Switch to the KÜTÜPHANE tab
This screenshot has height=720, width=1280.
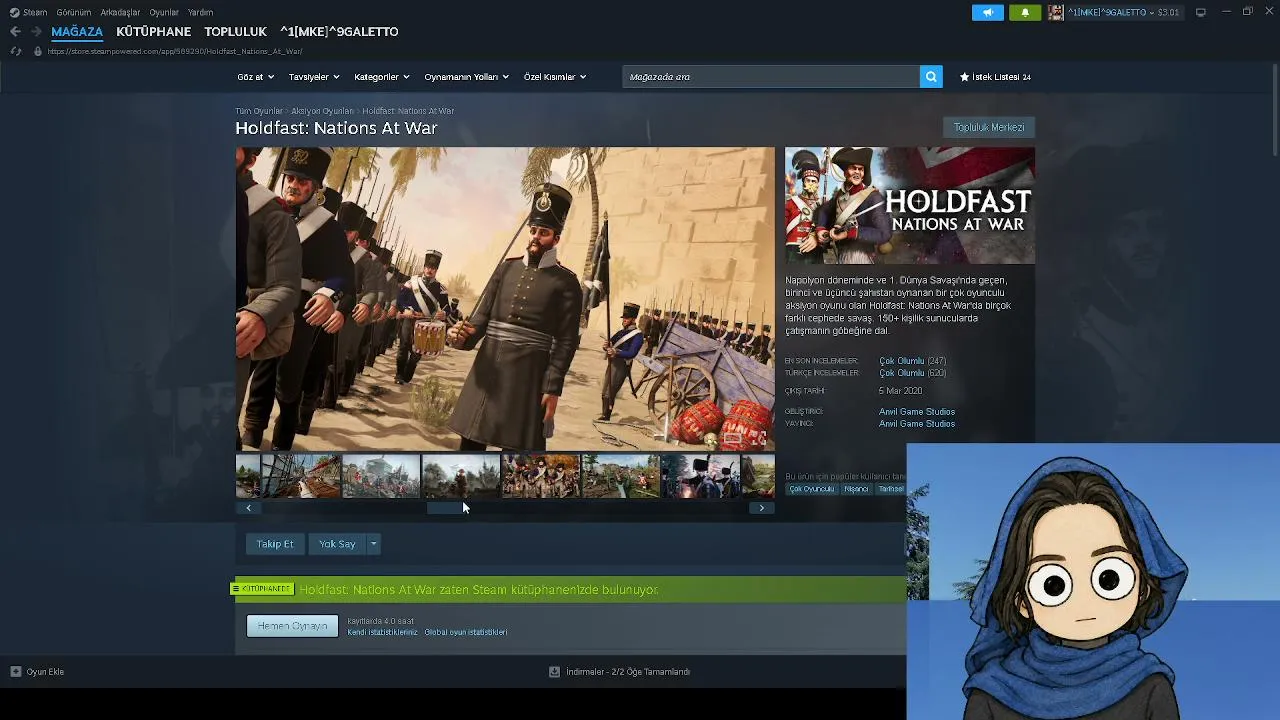click(x=153, y=32)
